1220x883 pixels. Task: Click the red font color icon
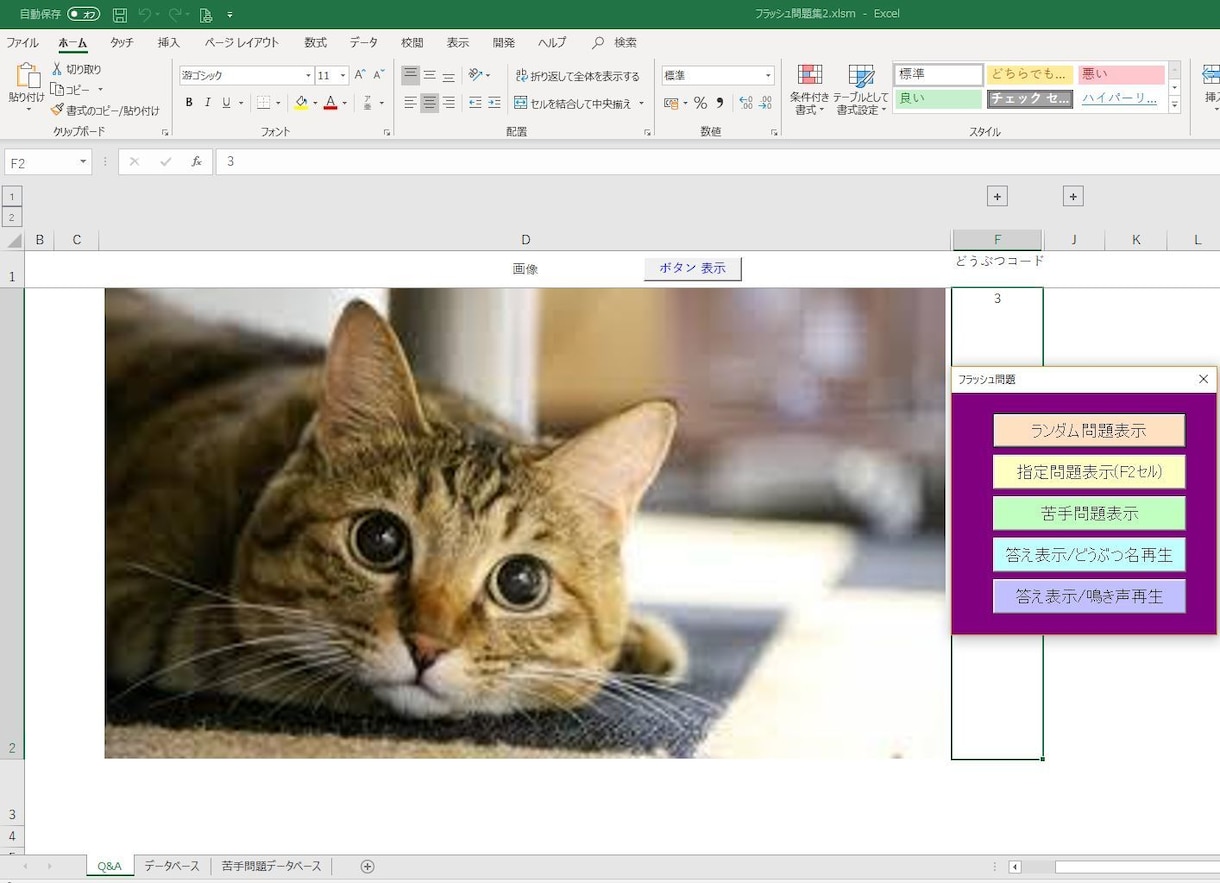[330, 102]
